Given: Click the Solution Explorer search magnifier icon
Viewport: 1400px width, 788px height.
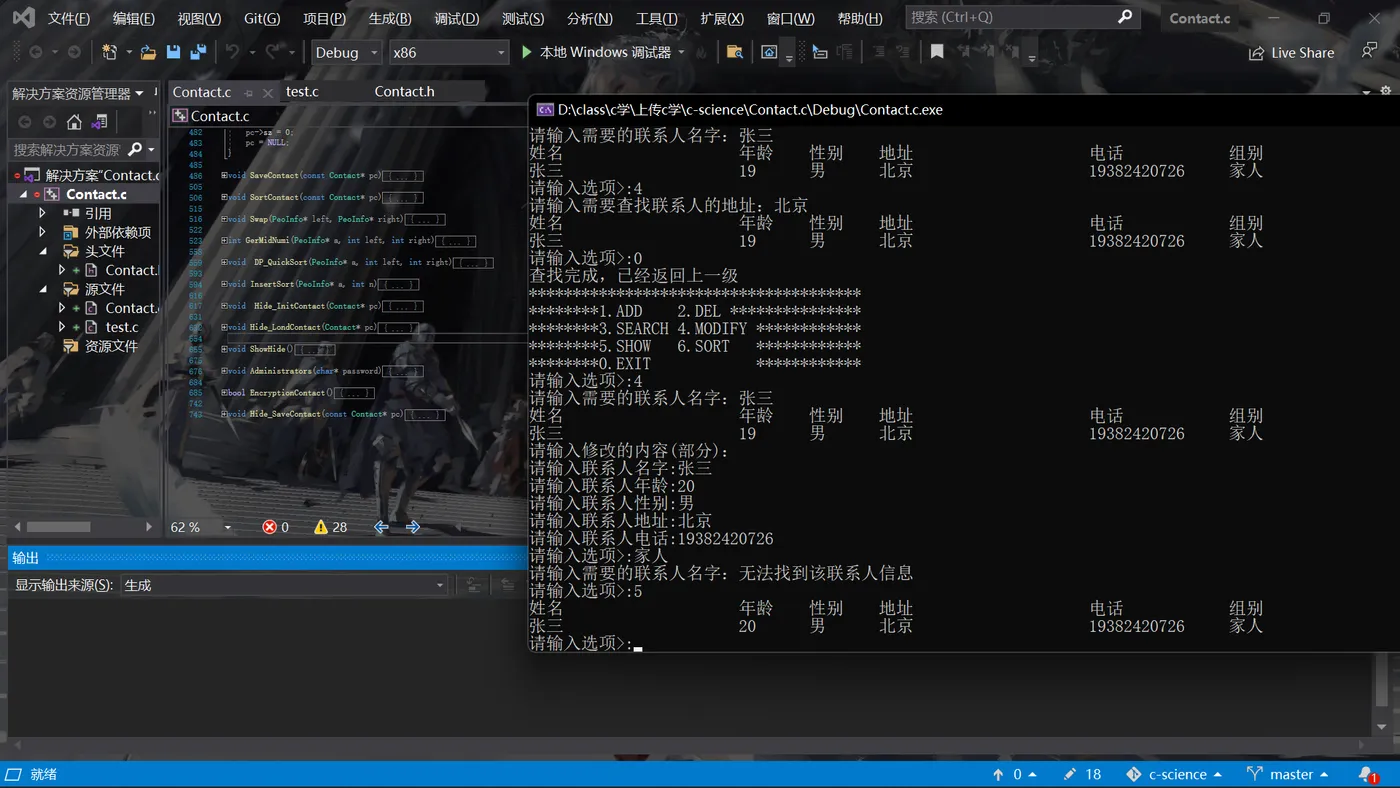Looking at the screenshot, I should (135, 149).
